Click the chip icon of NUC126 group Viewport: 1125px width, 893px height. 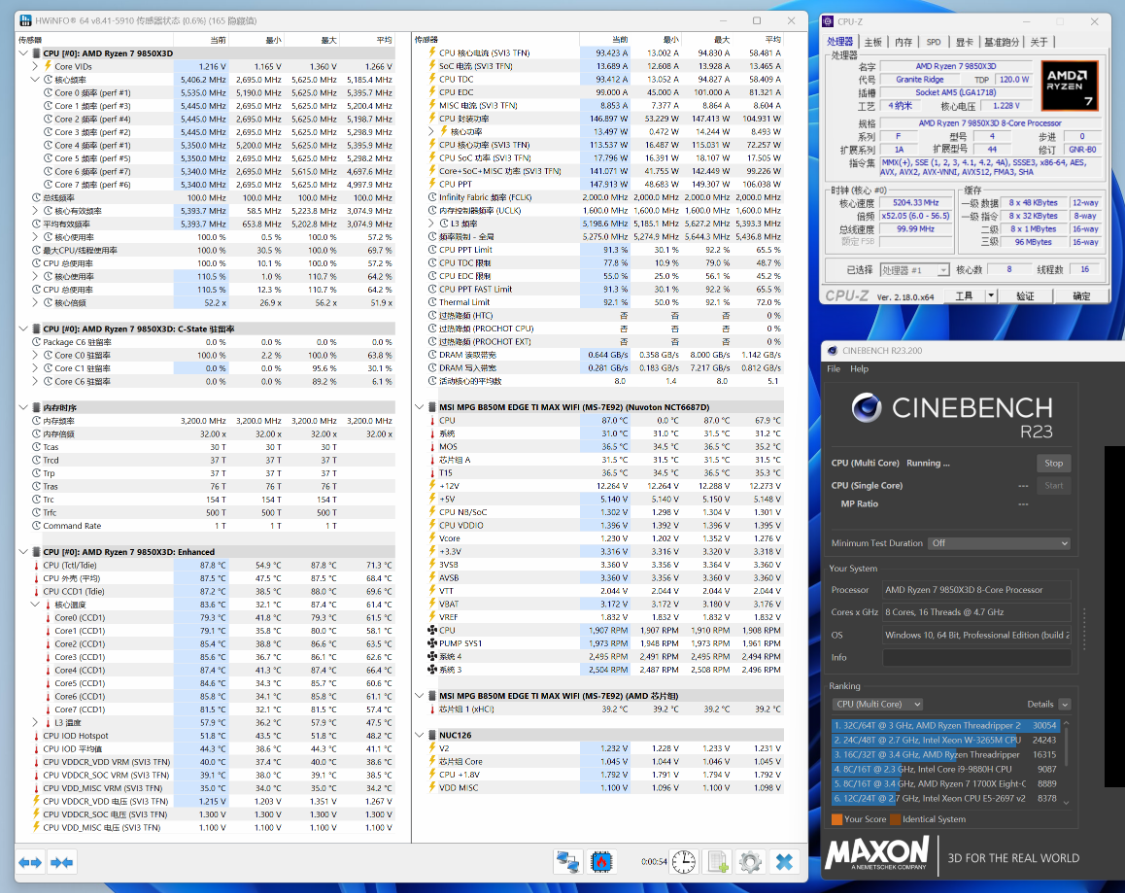pos(432,735)
